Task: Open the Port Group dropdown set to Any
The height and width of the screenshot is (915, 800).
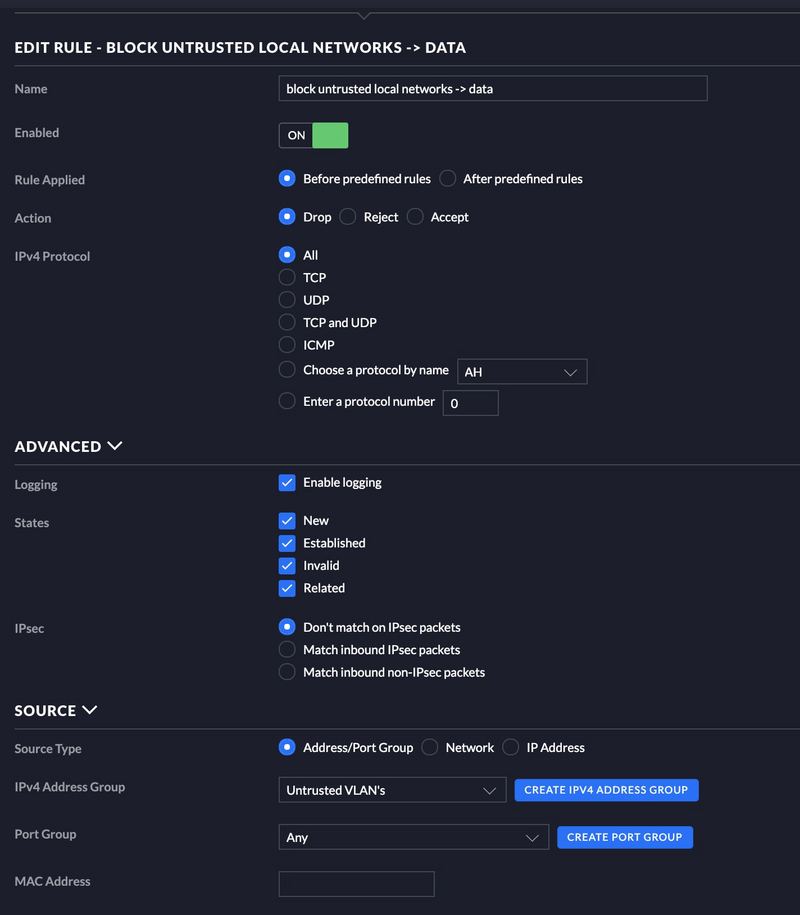Action: [414, 837]
